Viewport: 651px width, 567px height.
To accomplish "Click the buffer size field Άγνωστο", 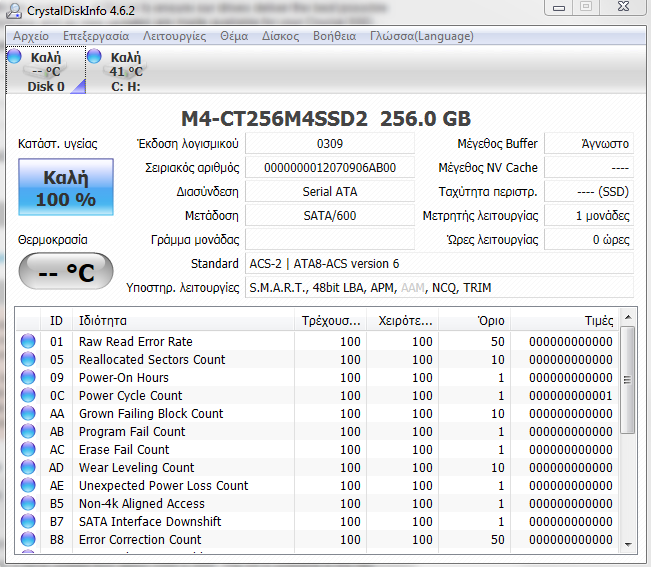I will [x=589, y=144].
